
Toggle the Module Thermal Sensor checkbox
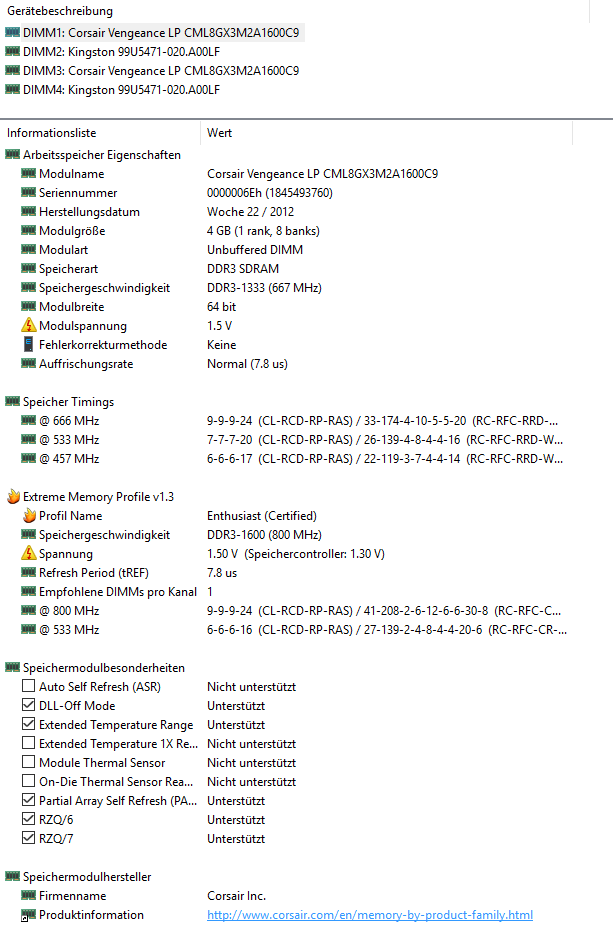click(x=28, y=762)
